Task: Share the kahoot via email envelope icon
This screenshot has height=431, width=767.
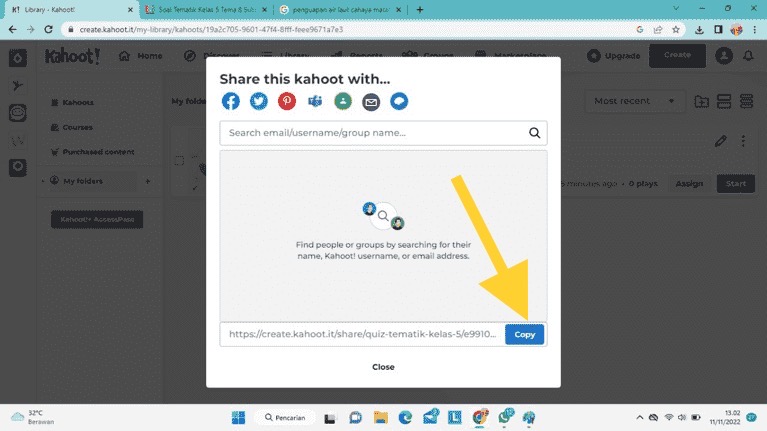Action: click(371, 102)
